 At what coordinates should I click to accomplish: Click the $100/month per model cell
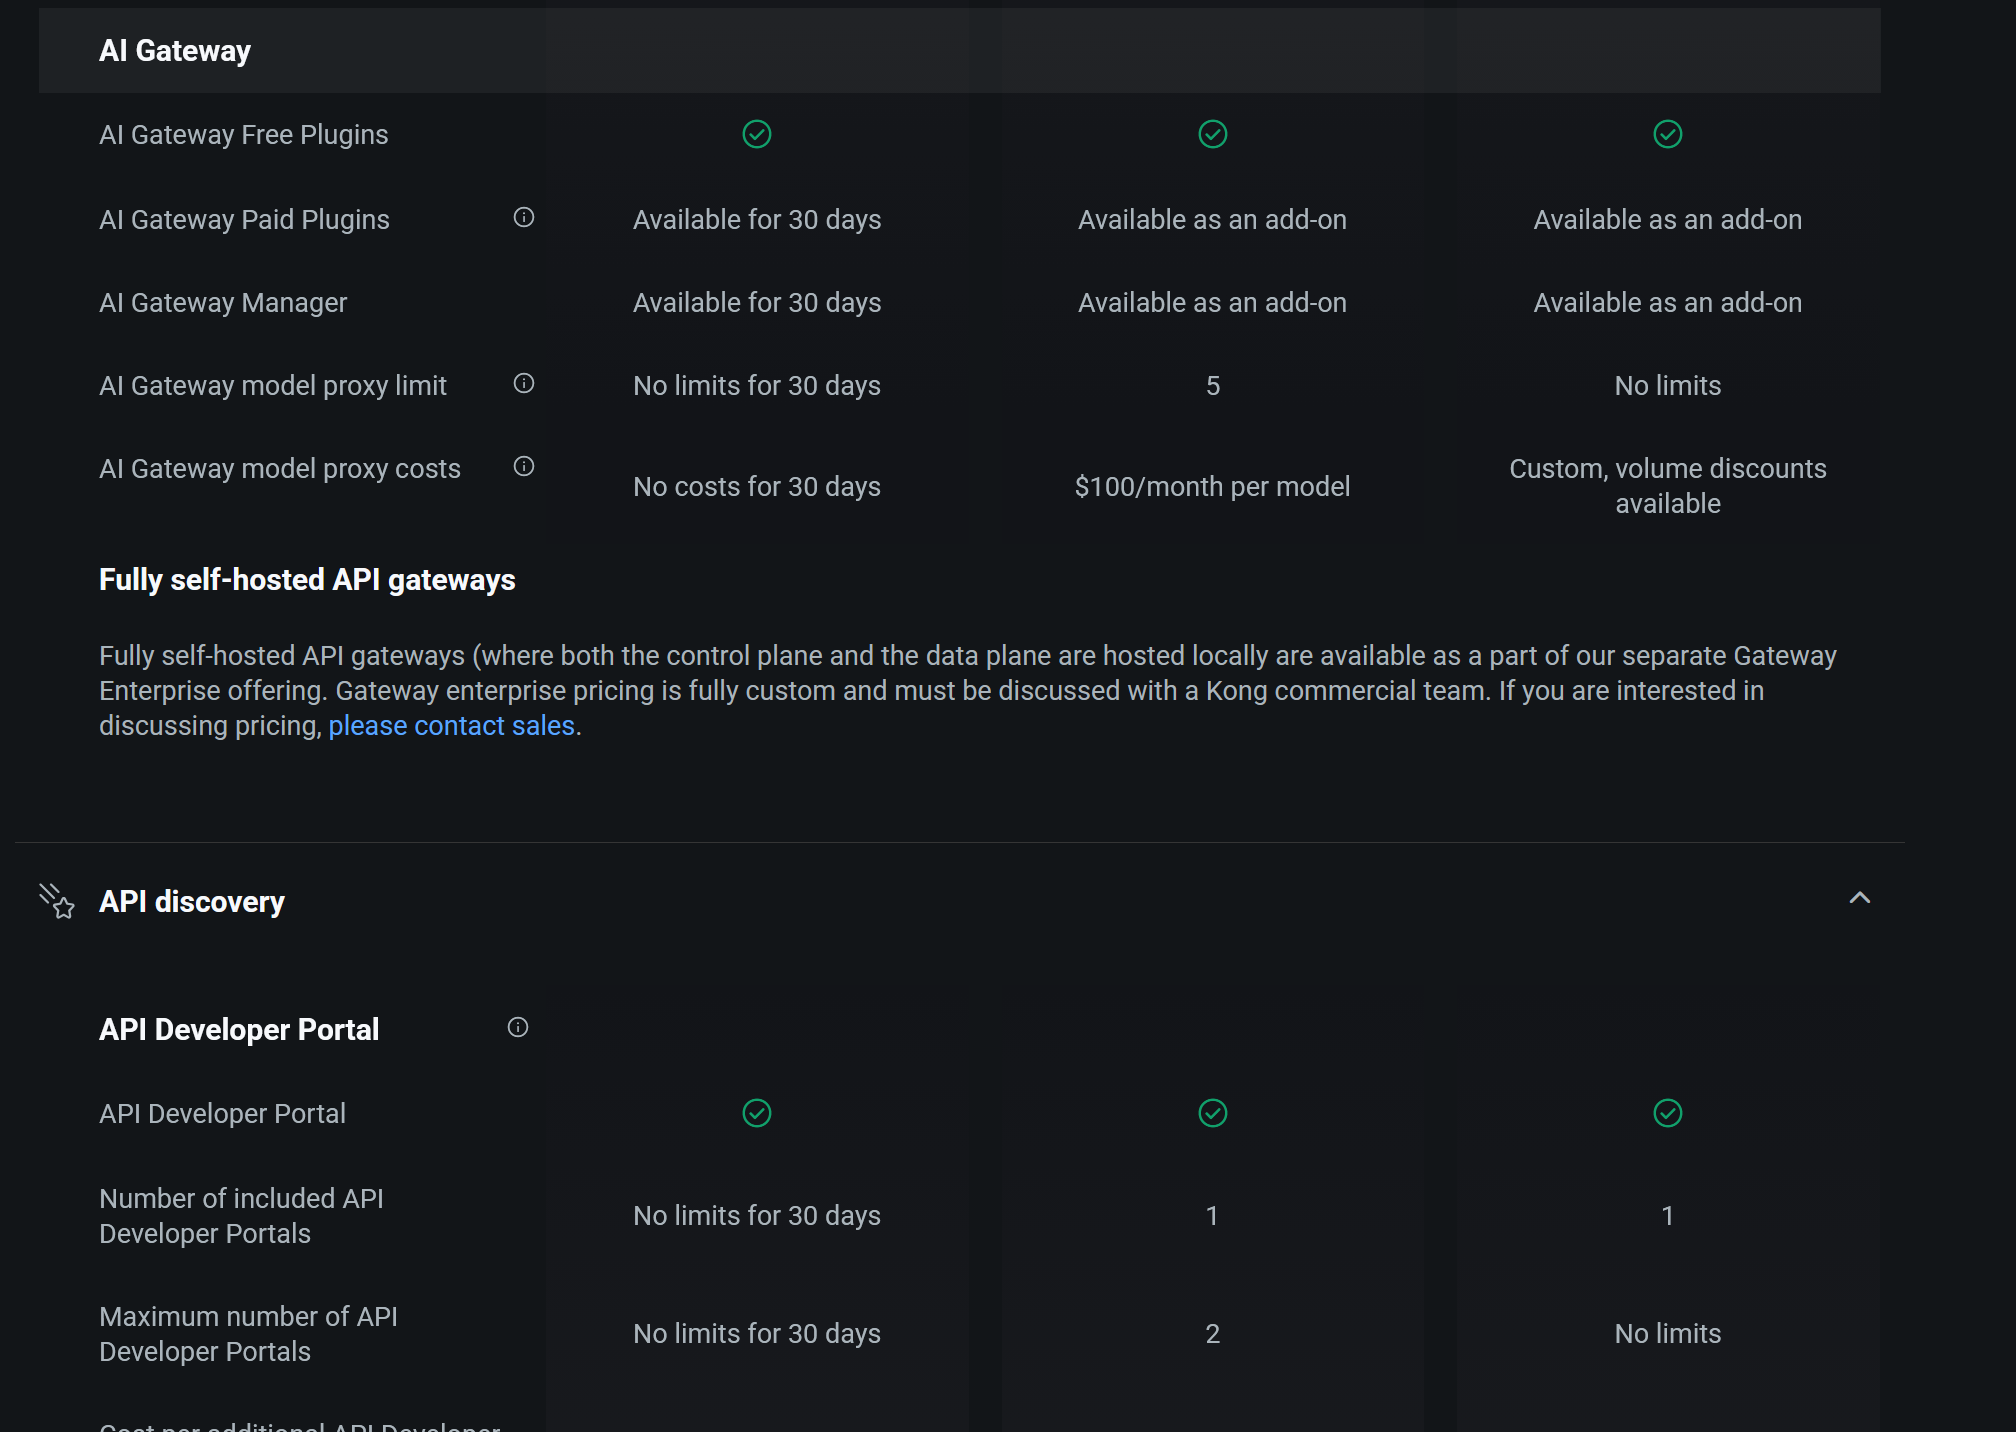click(x=1212, y=487)
